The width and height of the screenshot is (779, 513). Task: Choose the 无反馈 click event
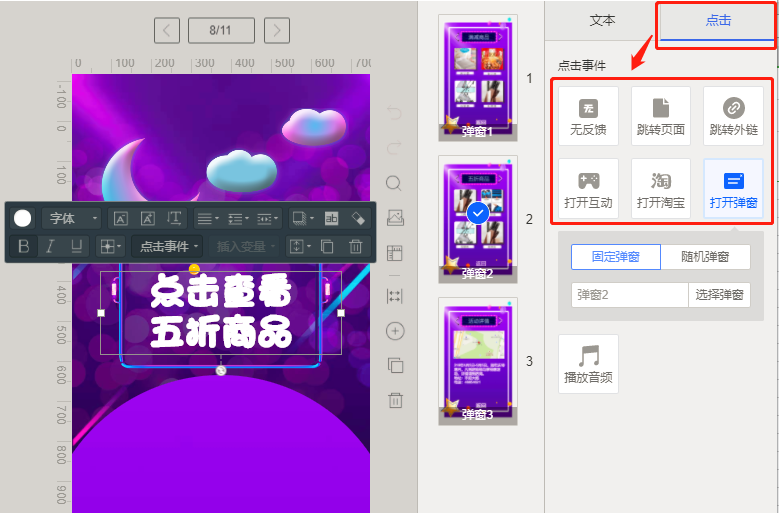pos(588,116)
